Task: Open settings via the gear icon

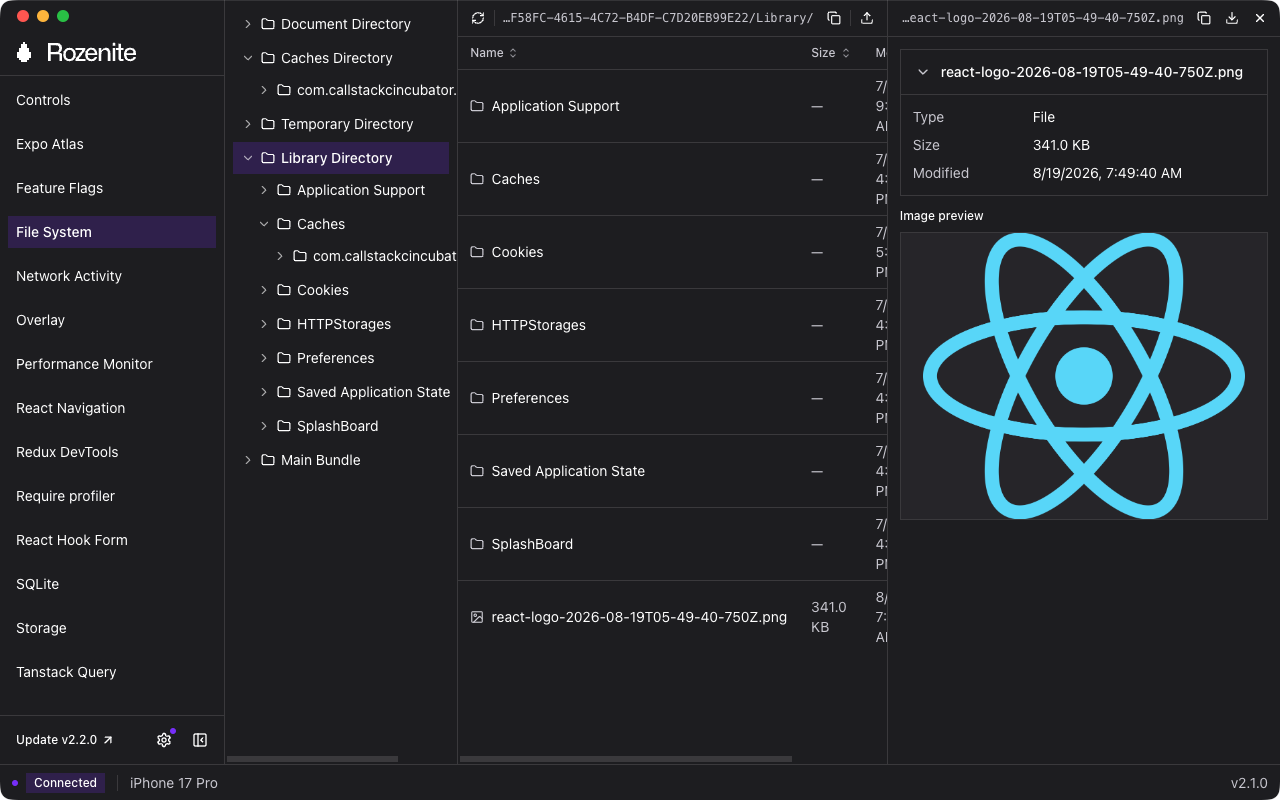Action: click(164, 740)
